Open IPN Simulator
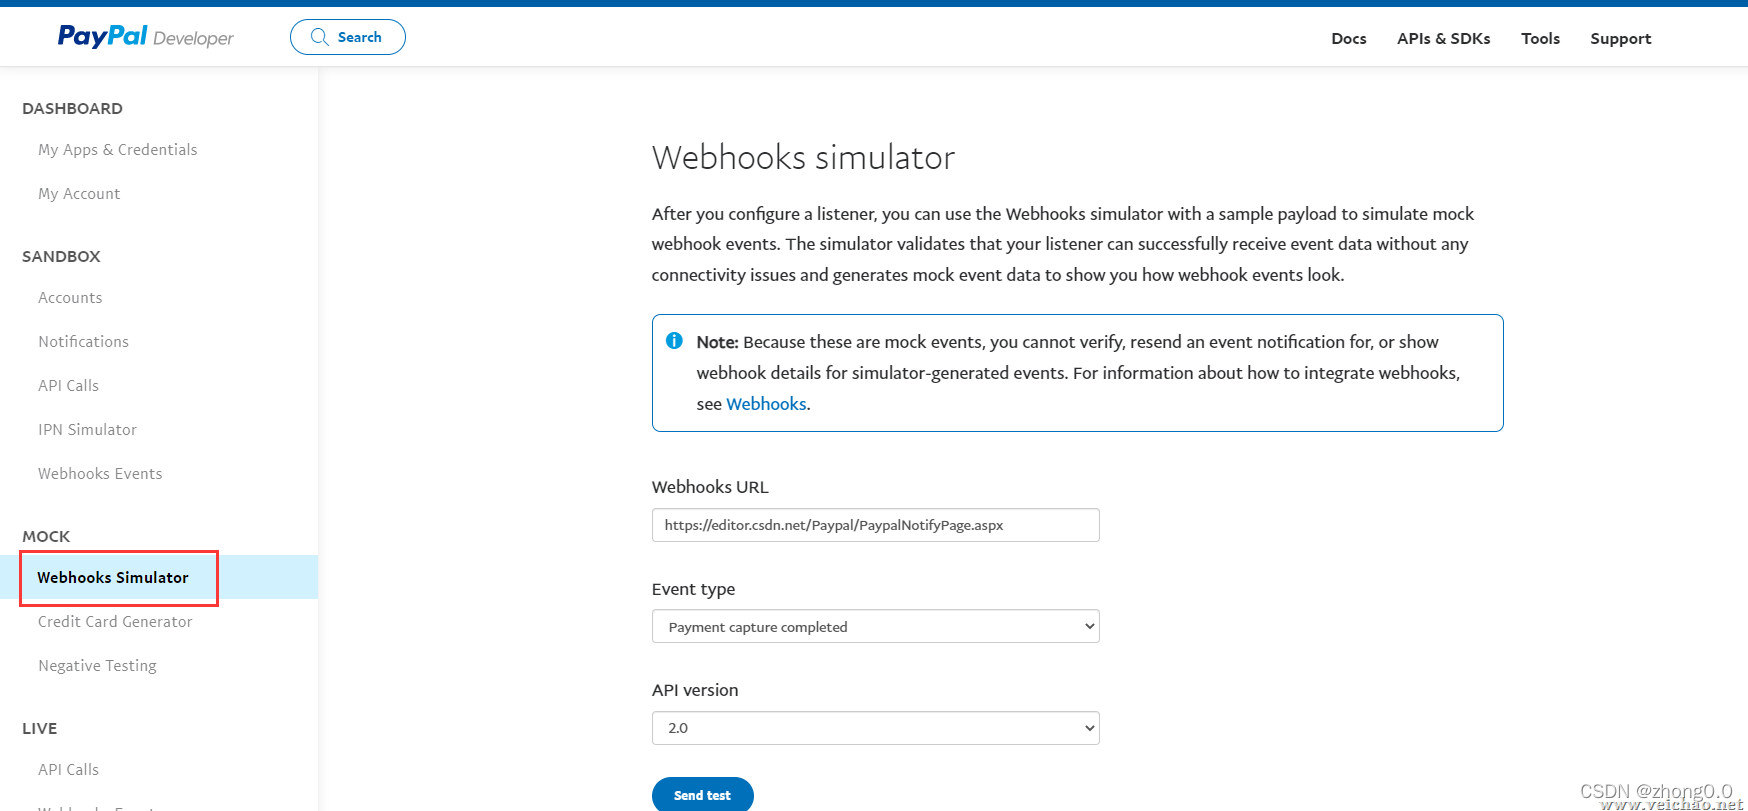Viewport: 1748px width, 811px height. 87,429
